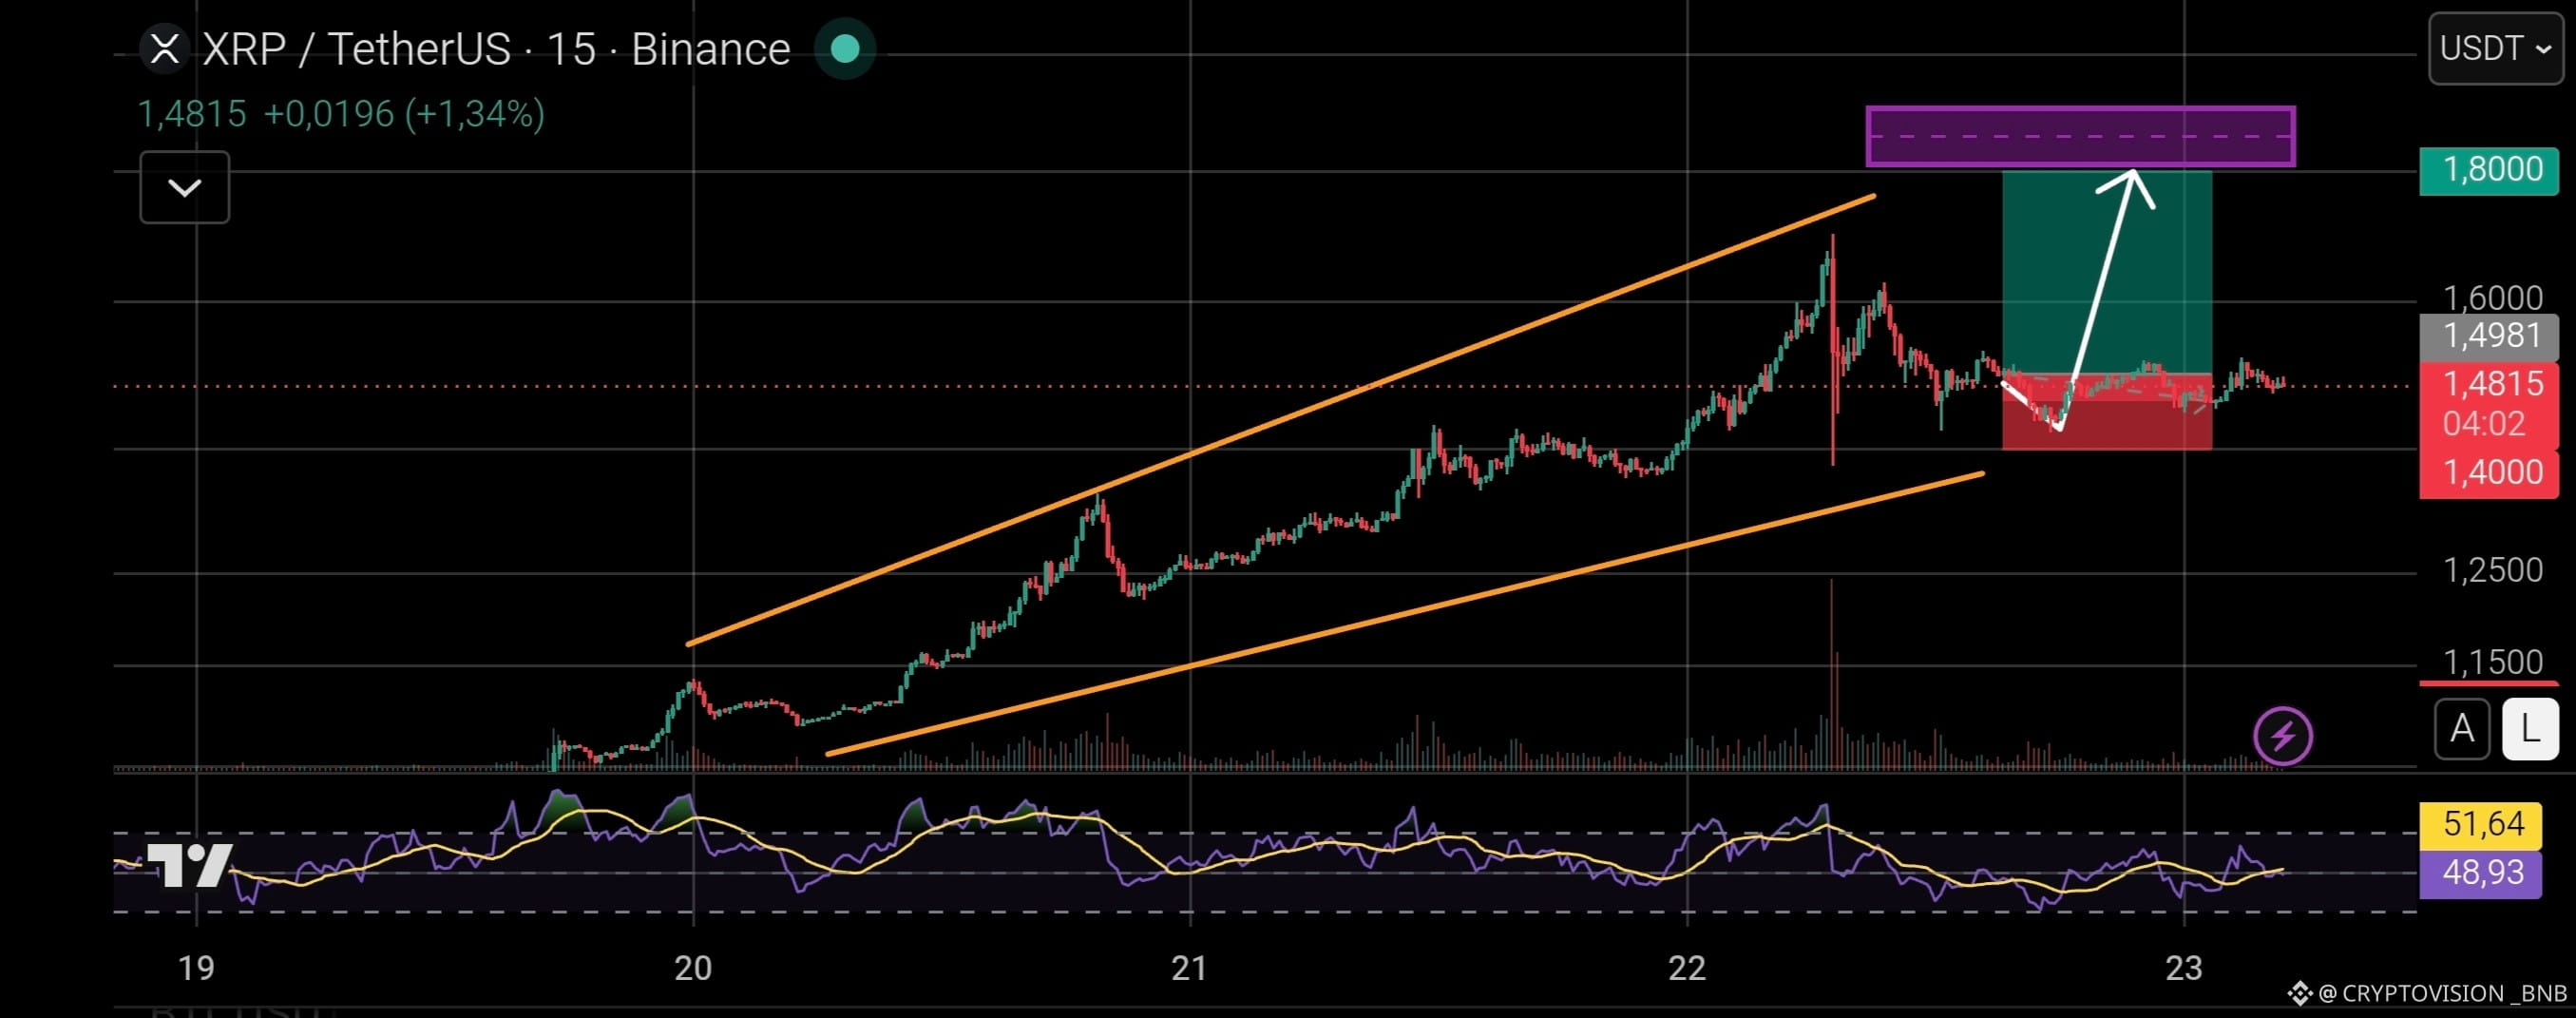Click the date label 20 on time axis

[x=692, y=968]
